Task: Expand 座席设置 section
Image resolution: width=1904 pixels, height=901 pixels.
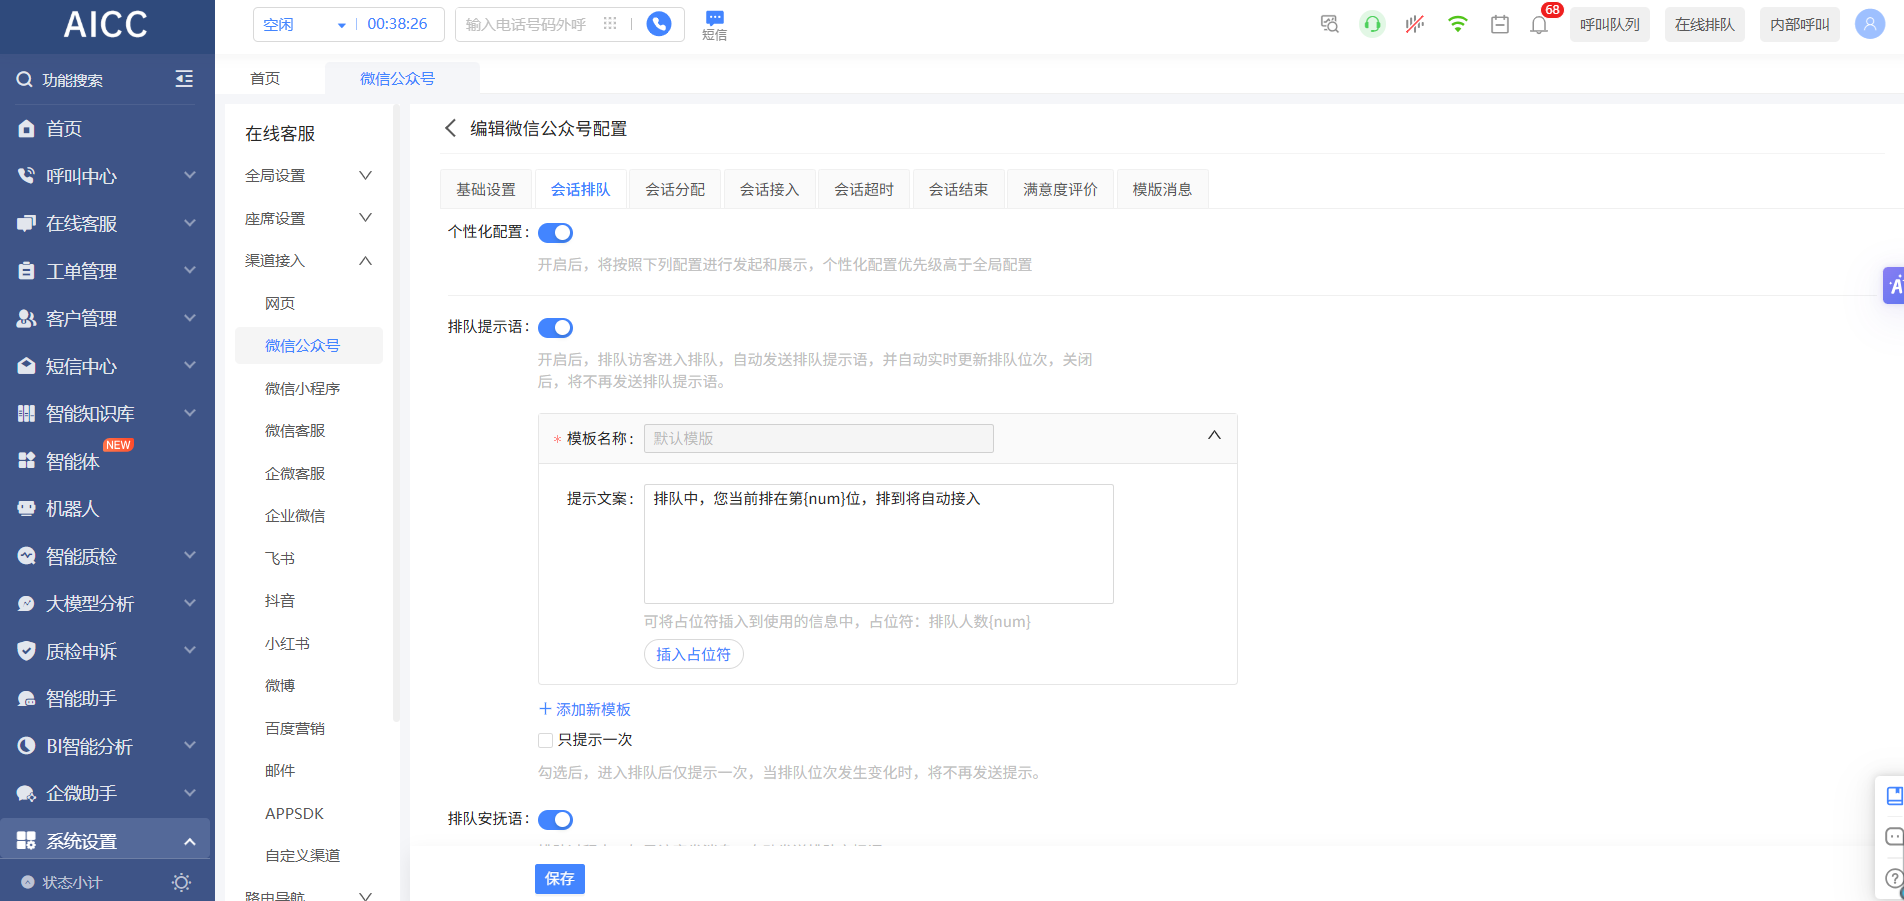Action: (x=308, y=218)
